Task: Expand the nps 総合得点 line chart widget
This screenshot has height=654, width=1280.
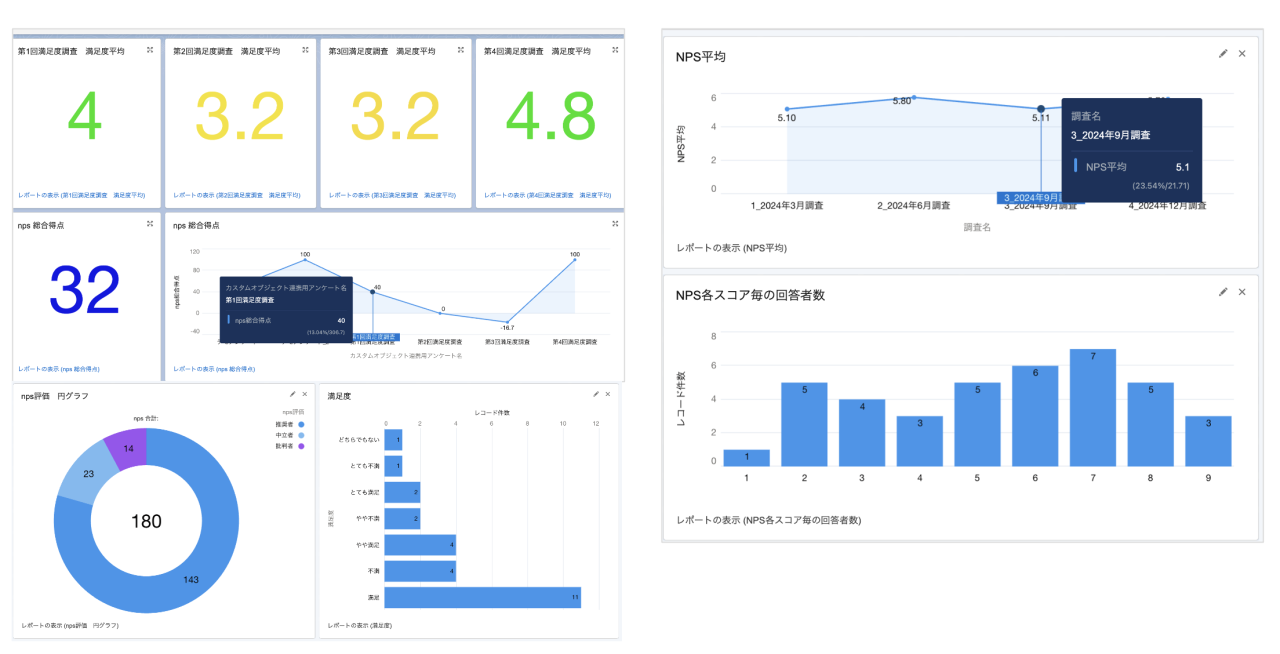Action: (615, 223)
